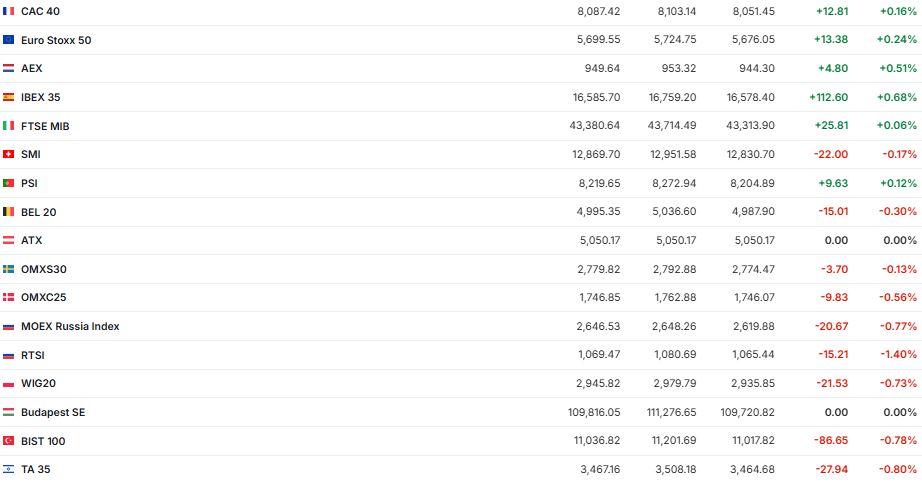The height and width of the screenshot is (483, 922).
Task: Click the Denmark flag icon beside OMXC25
Action: click(9, 298)
